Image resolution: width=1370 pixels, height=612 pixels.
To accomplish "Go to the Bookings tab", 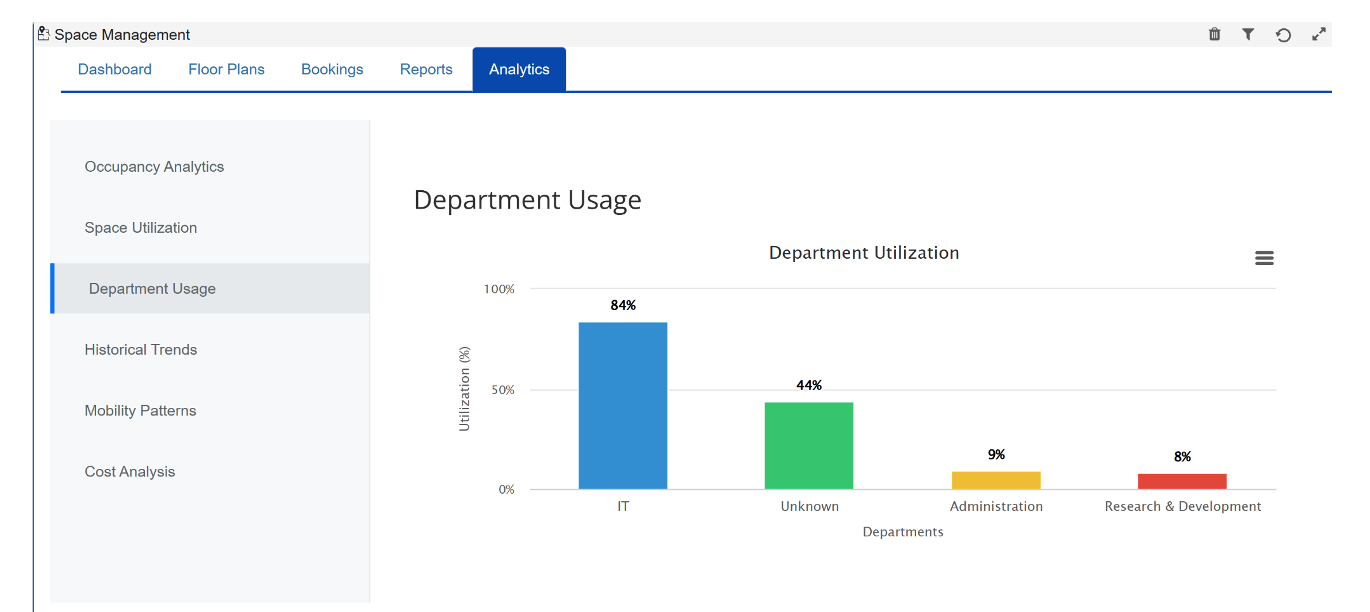I will 332,69.
